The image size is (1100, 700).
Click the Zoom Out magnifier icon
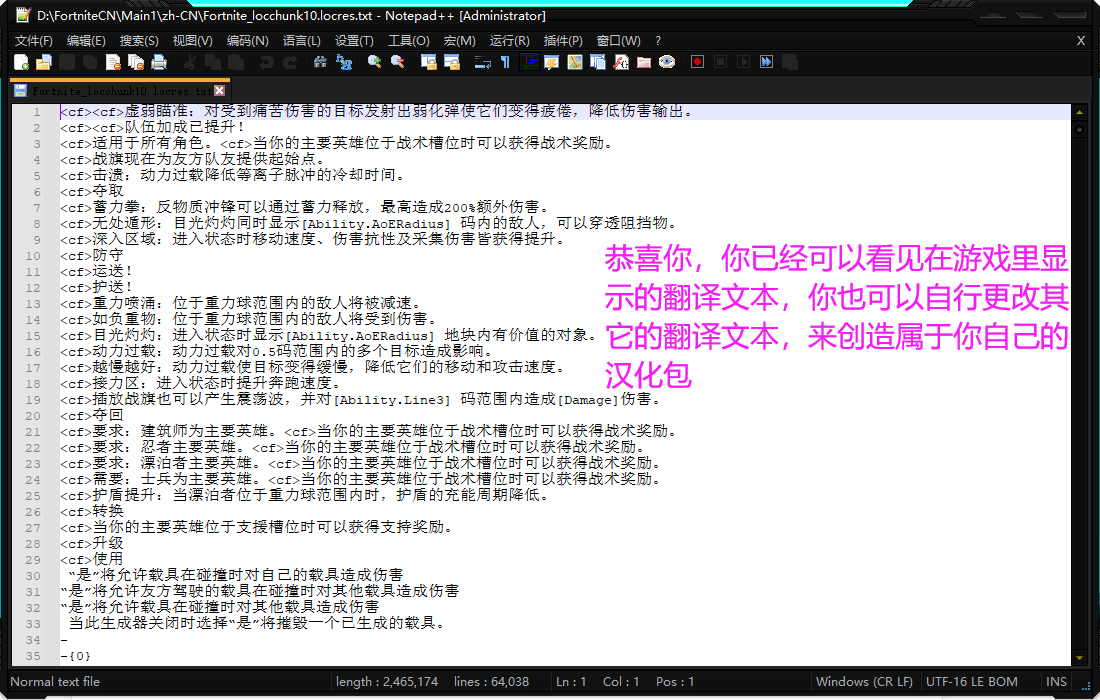point(398,62)
